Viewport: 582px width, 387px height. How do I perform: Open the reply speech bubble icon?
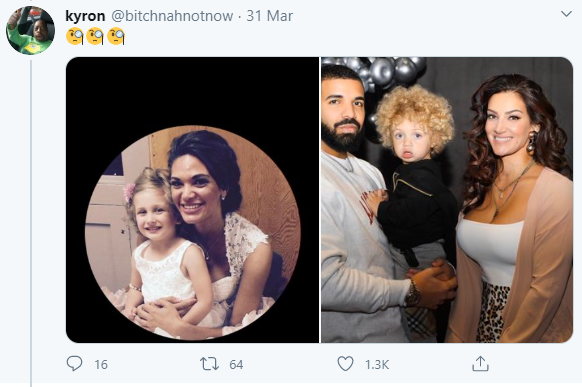[x=74, y=364]
